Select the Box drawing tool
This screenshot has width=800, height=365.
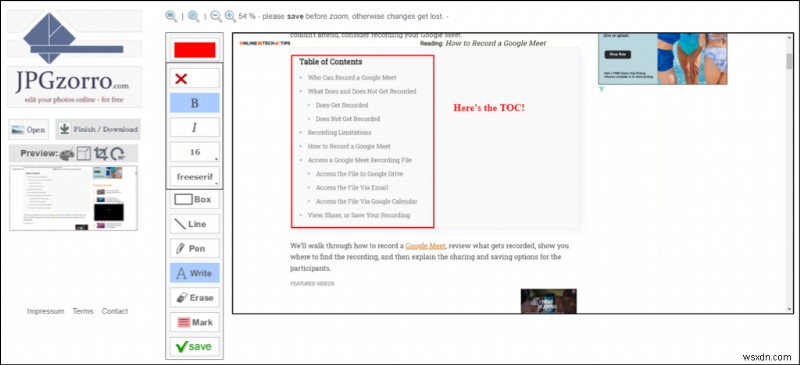pyautogui.click(x=194, y=199)
